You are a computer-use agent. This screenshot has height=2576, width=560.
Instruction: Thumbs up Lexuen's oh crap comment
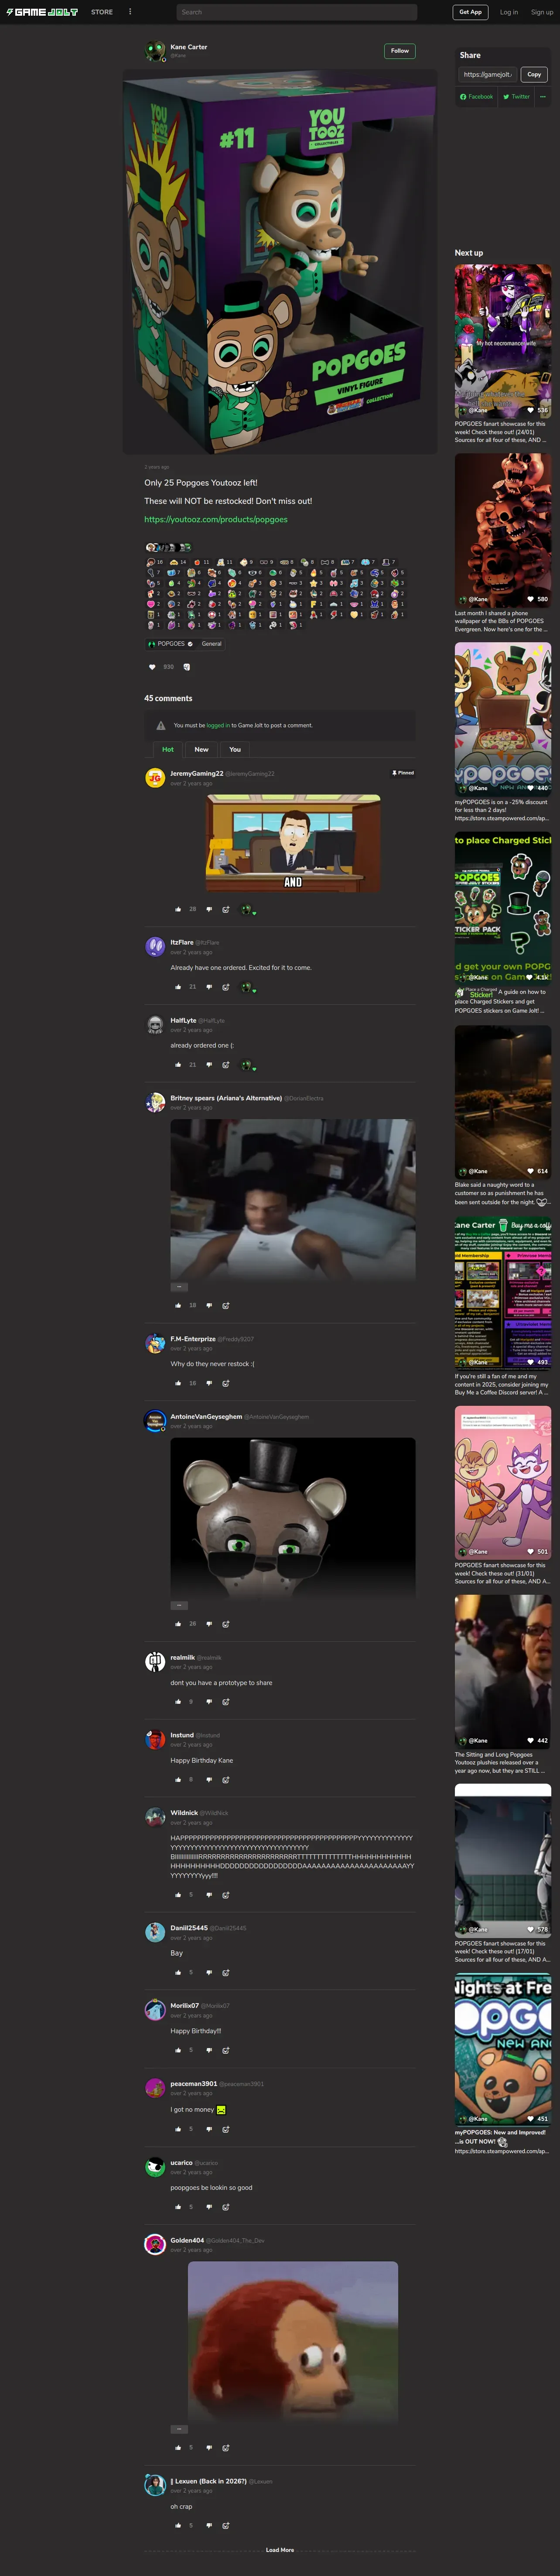[x=178, y=2525]
